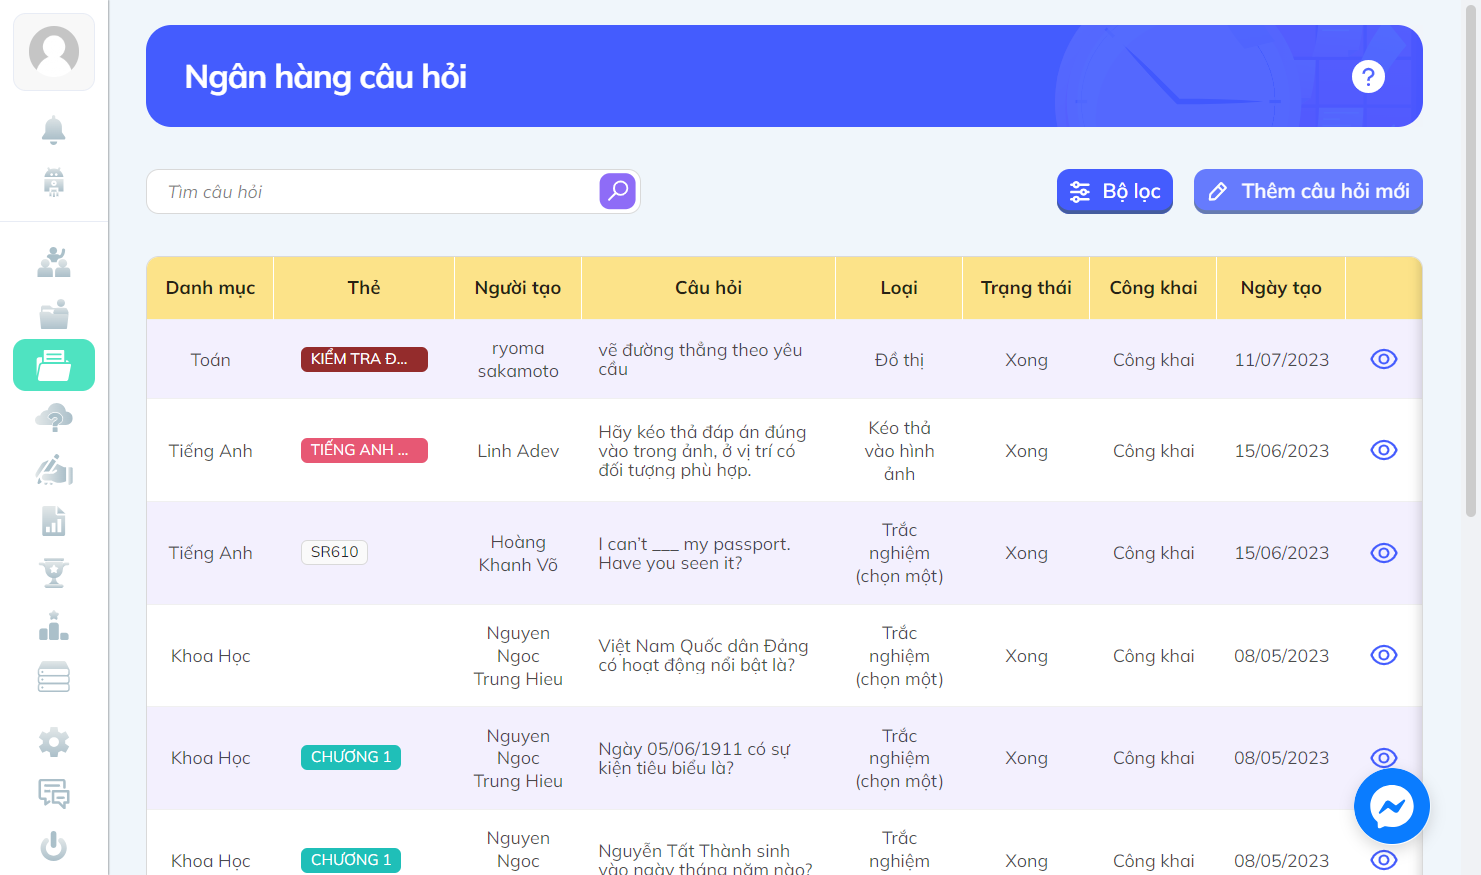Open the chat feedback sidebar icon
This screenshot has width=1481, height=875.
click(54, 794)
